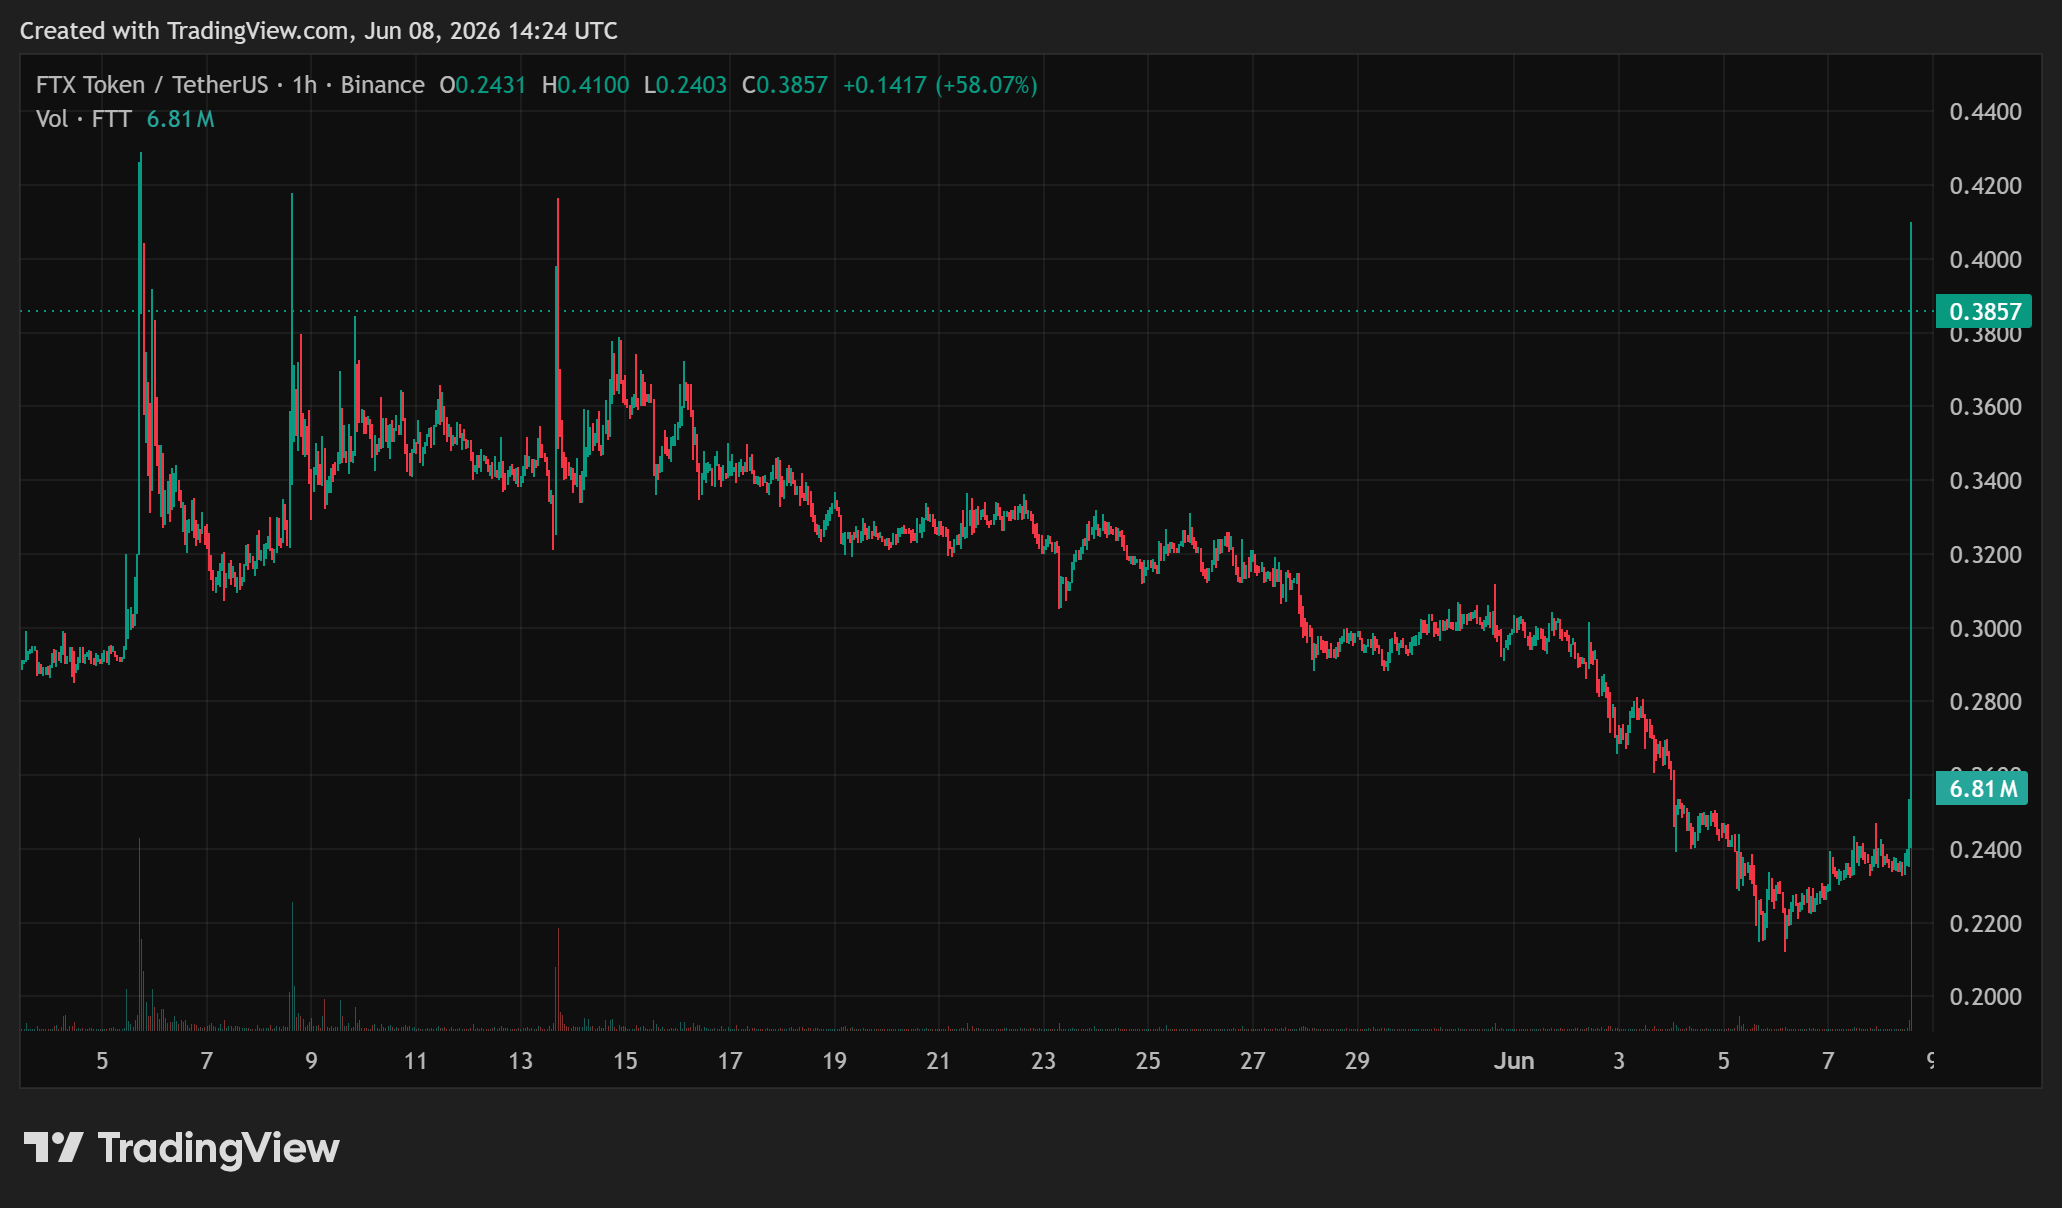Screen dimensions: 2062x1208
Task: Click the 21 date label on time axis
Action: [938, 1061]
